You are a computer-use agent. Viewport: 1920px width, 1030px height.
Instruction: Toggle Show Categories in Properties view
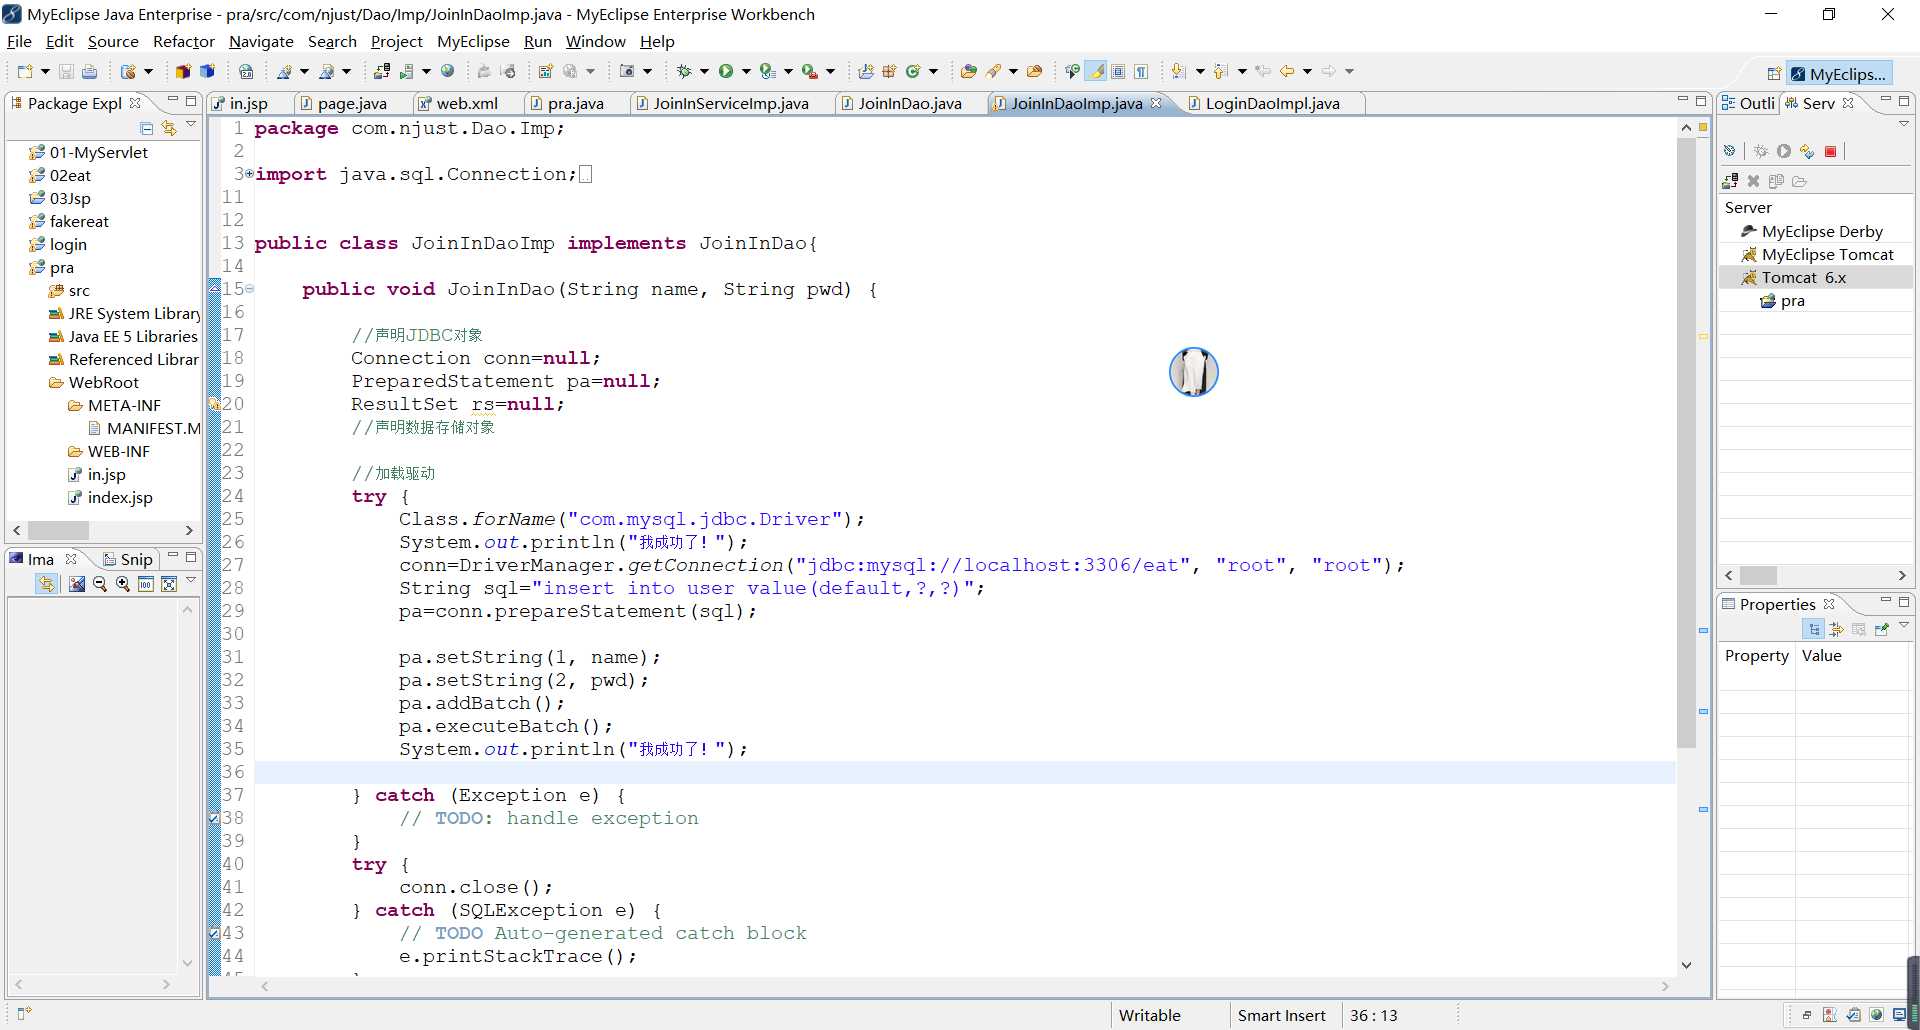pyautogui.click(x=1813, y=629)
